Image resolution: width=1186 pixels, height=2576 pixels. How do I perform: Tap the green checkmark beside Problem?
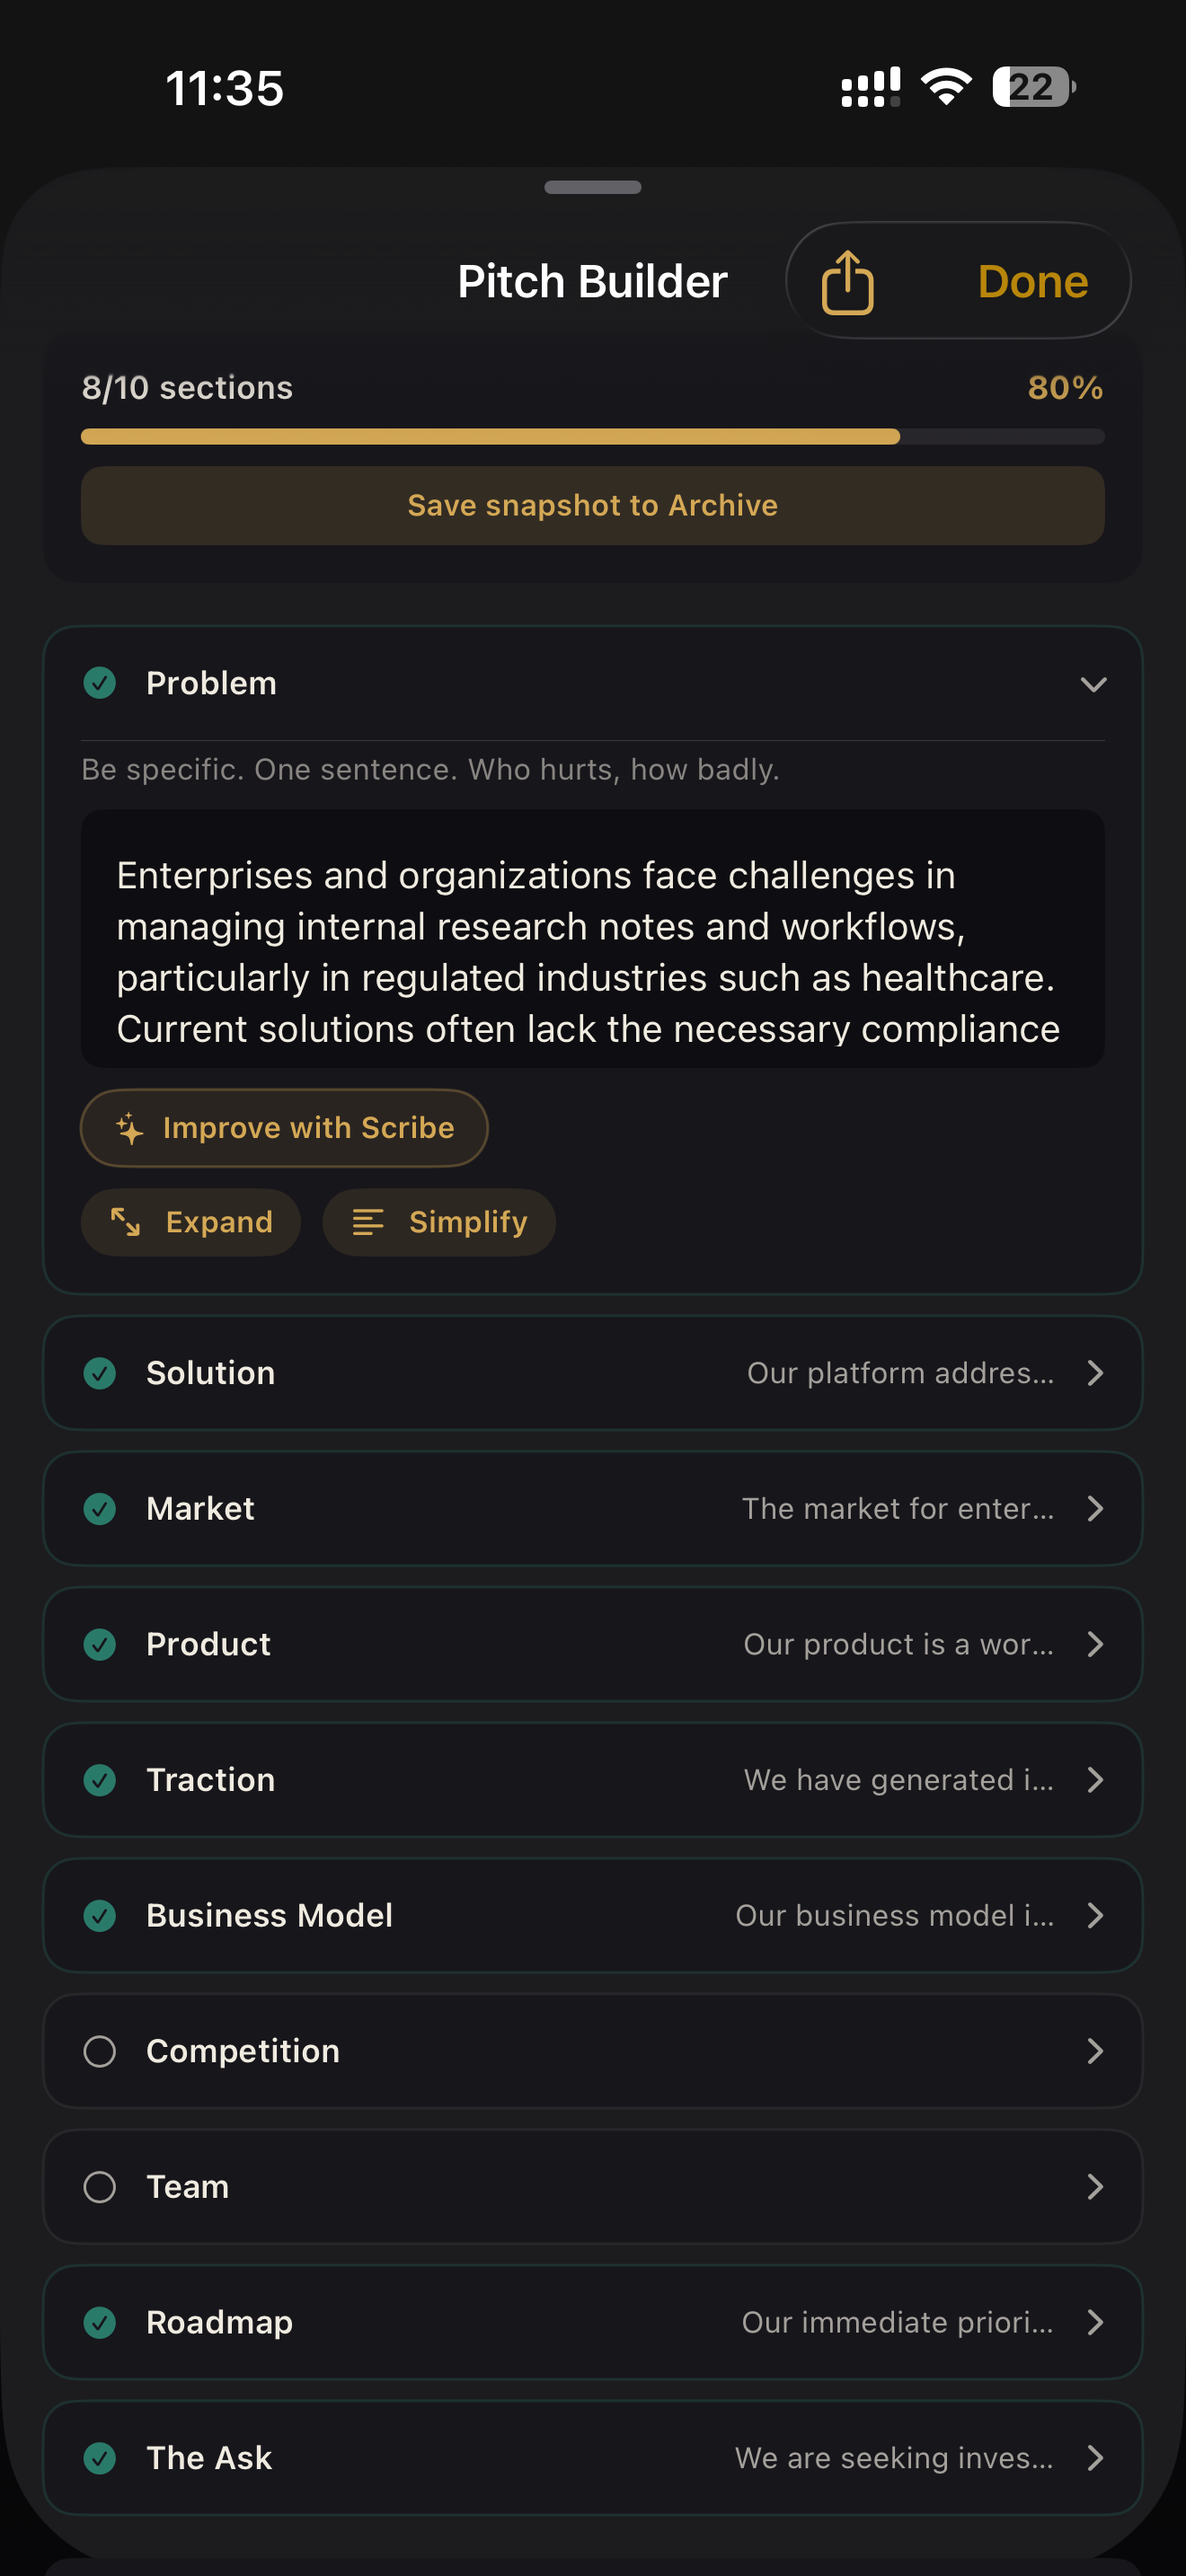point(100,684)
